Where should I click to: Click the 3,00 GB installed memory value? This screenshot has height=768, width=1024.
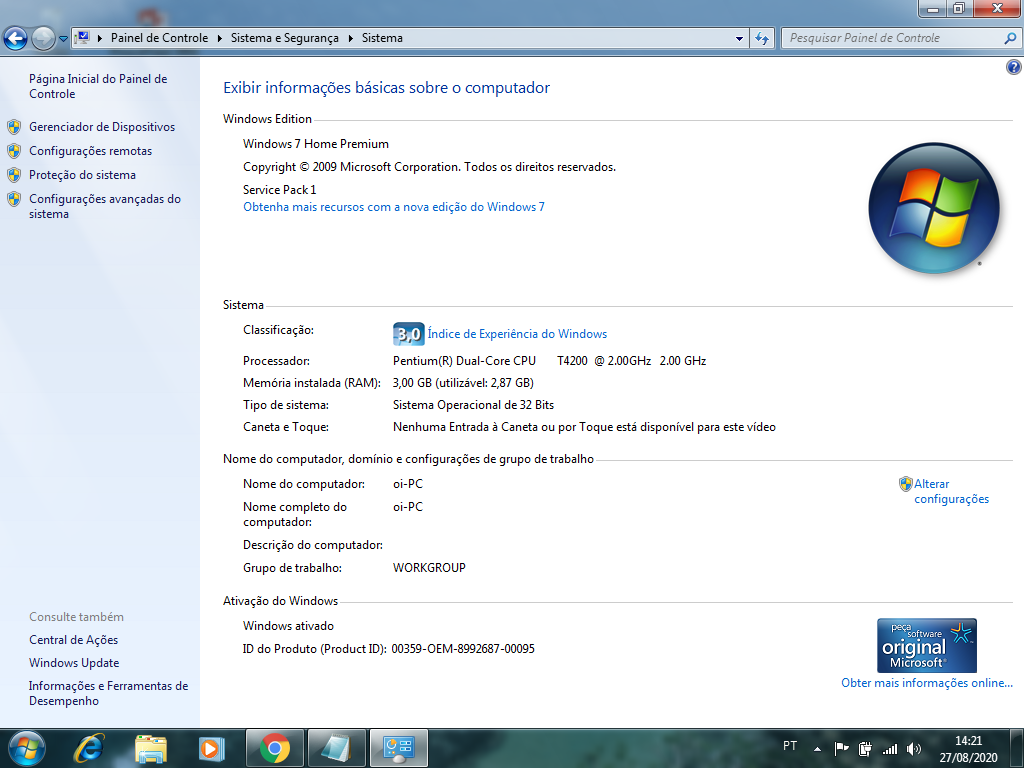click(x=463, y=383)
